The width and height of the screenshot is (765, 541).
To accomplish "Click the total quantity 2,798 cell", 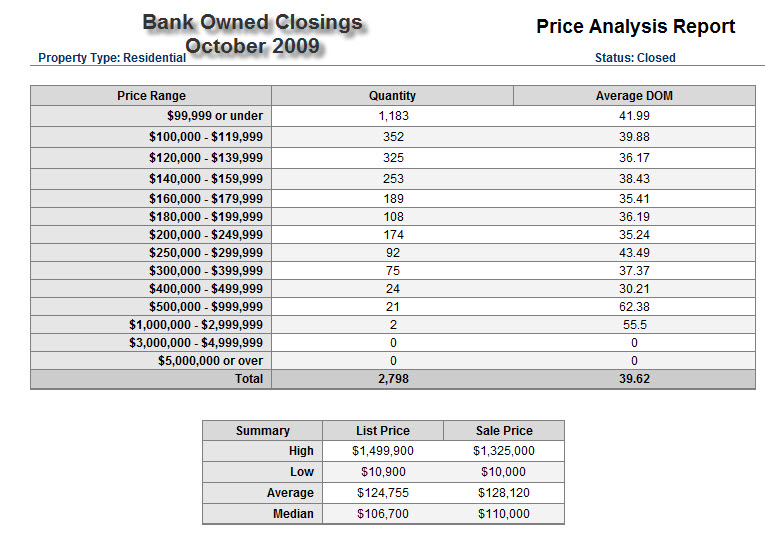I will click(x=392, y=379).
